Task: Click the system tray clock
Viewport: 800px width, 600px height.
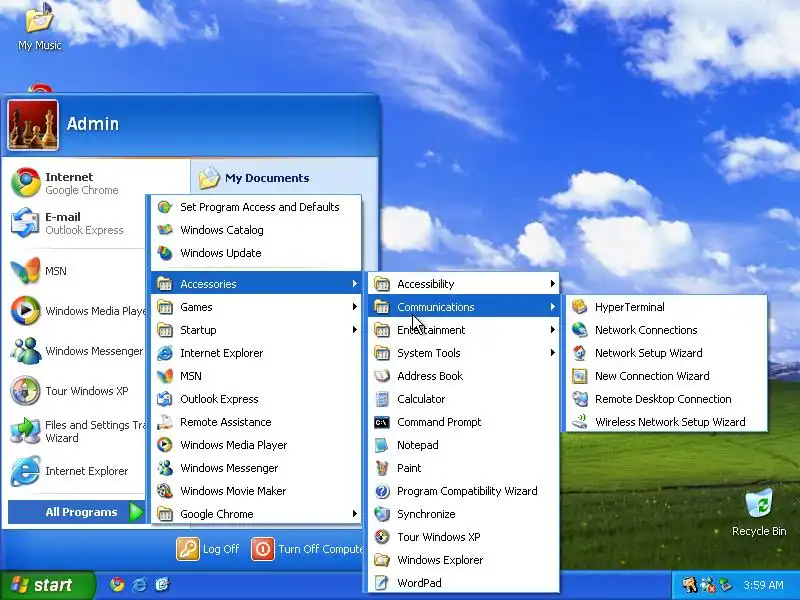Action: 763,585
